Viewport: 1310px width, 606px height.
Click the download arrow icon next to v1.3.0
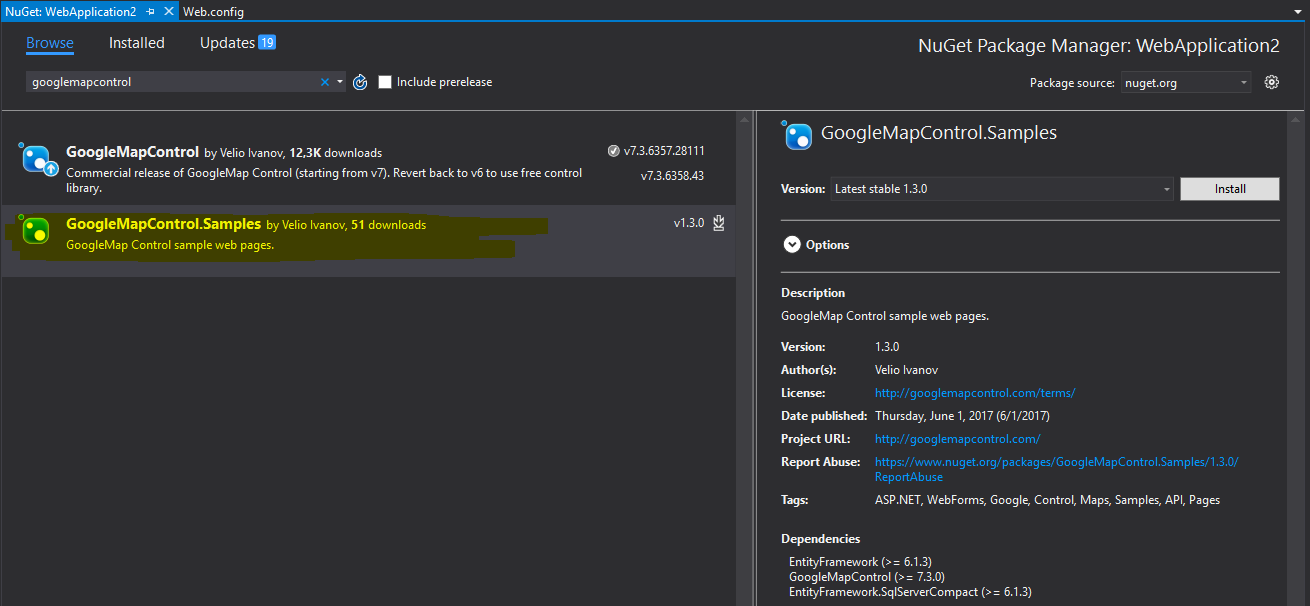tap(718, 224)
